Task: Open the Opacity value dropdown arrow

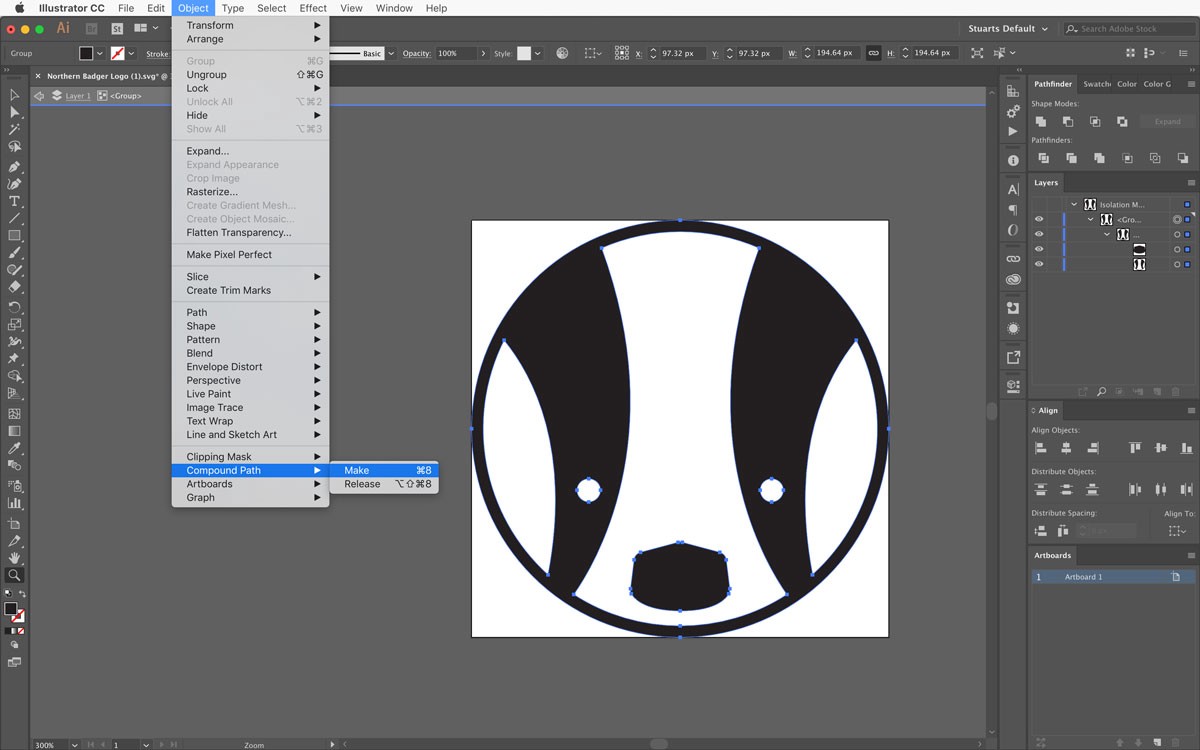Action: [484, 53]
